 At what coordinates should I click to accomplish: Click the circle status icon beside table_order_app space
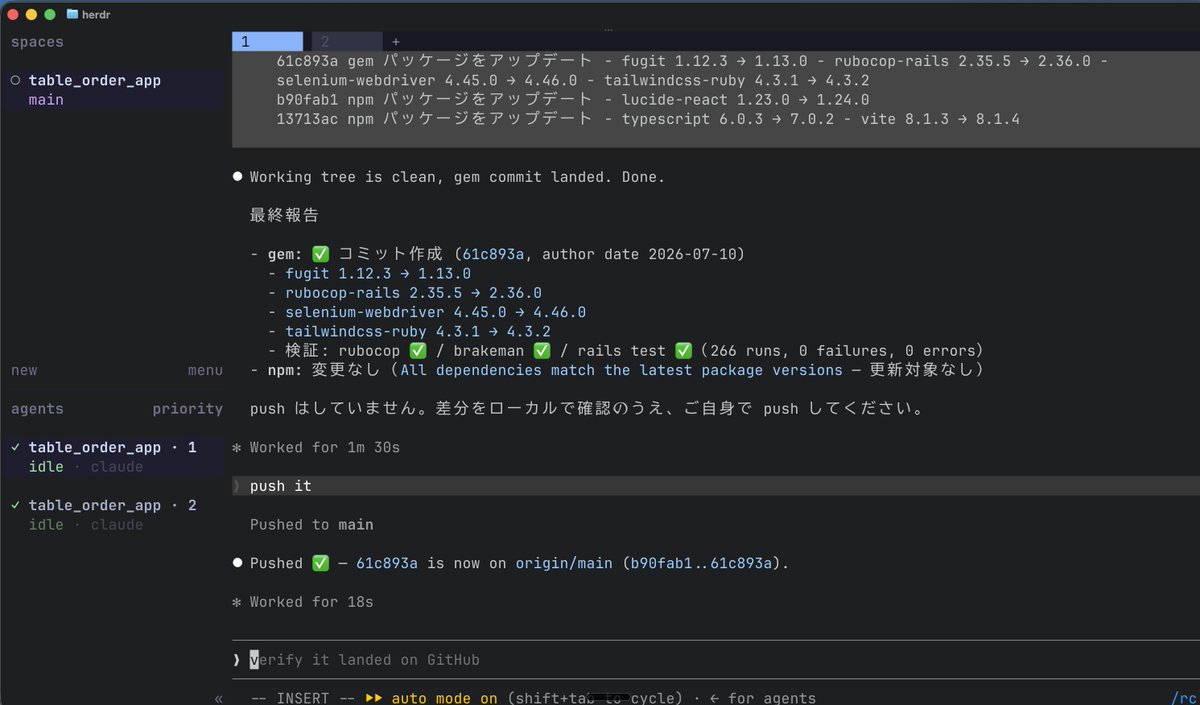point(15,80)
